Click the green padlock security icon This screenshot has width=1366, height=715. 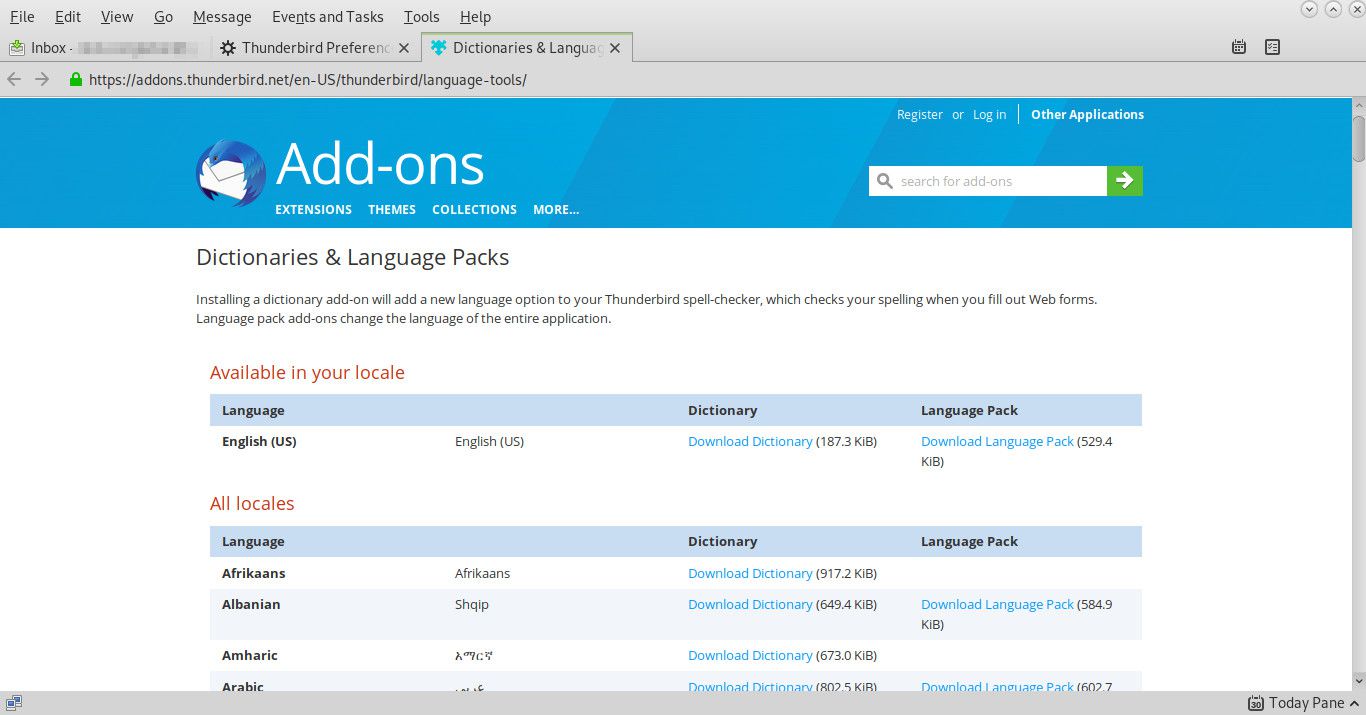pos(75,80)
